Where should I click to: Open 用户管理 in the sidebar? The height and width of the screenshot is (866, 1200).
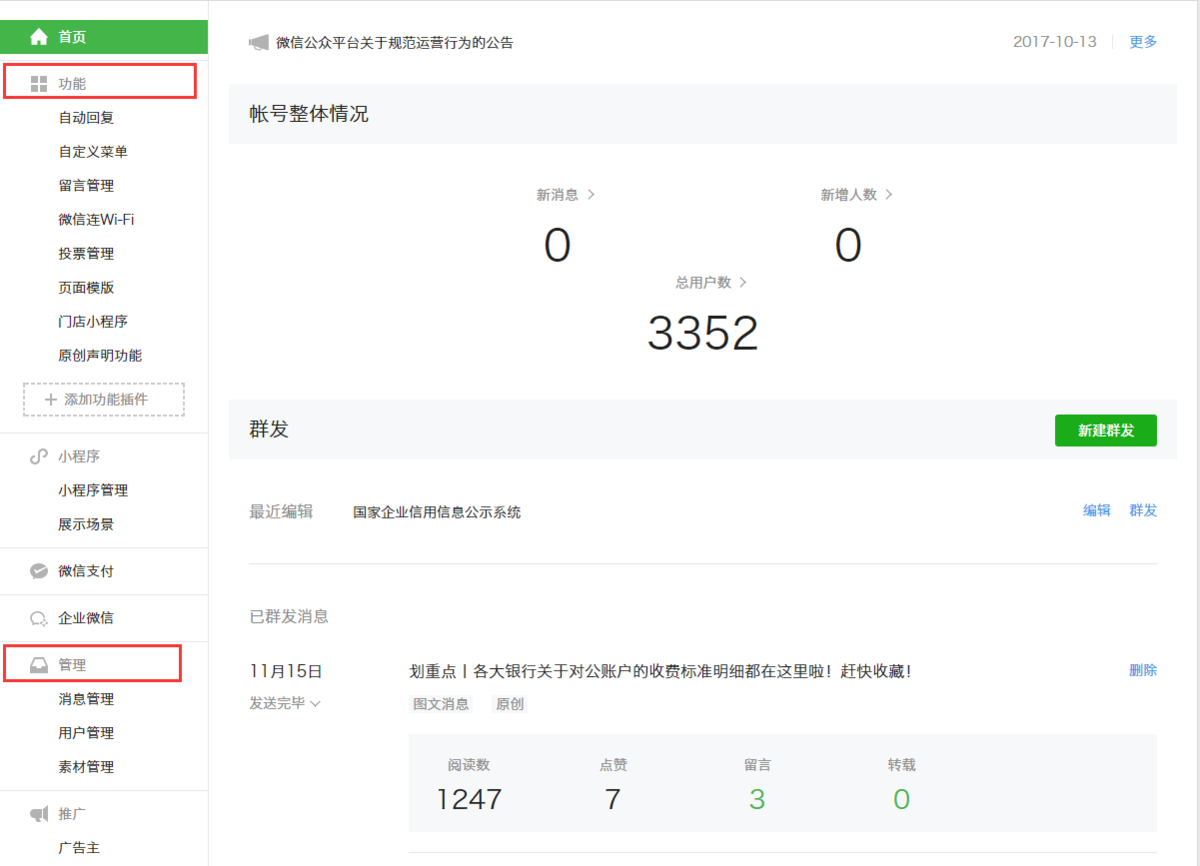tap(87, 733)
